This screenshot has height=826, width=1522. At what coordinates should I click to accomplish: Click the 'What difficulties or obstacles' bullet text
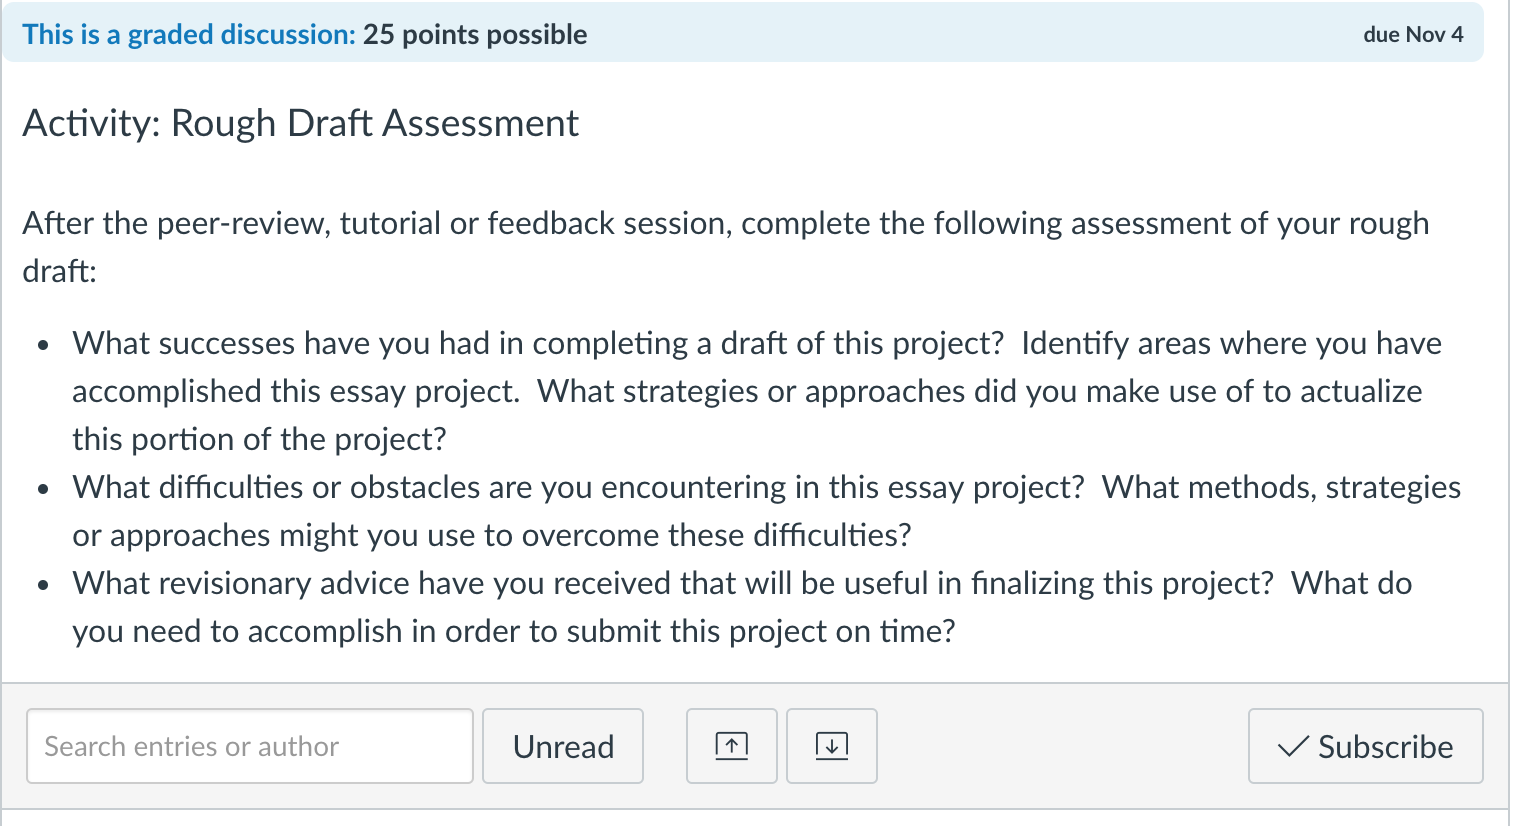(x=767, y=511)
